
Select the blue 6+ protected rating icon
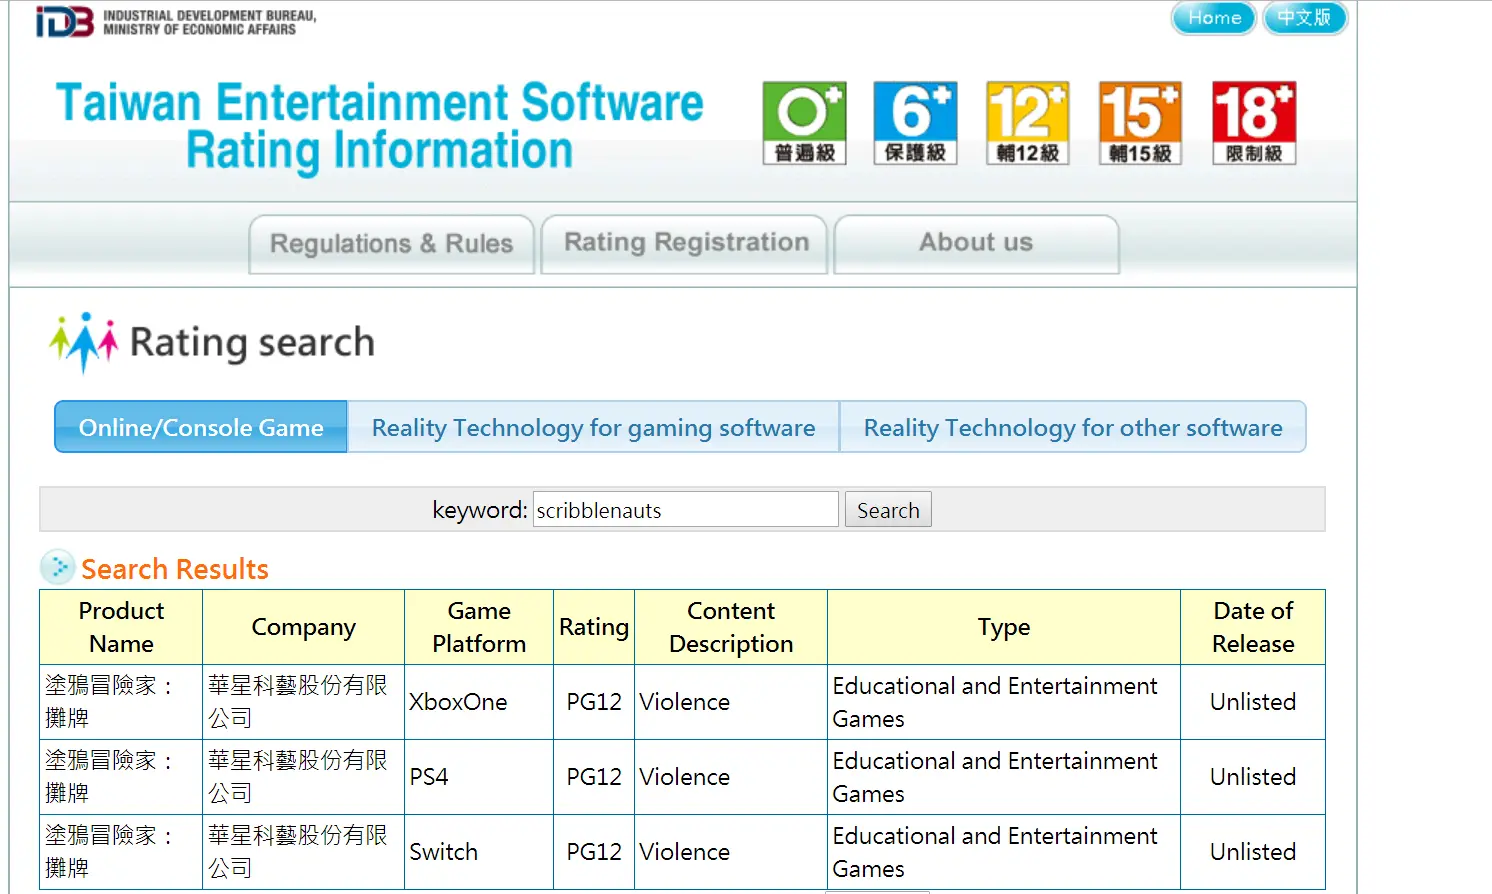(x=916, y=123)
